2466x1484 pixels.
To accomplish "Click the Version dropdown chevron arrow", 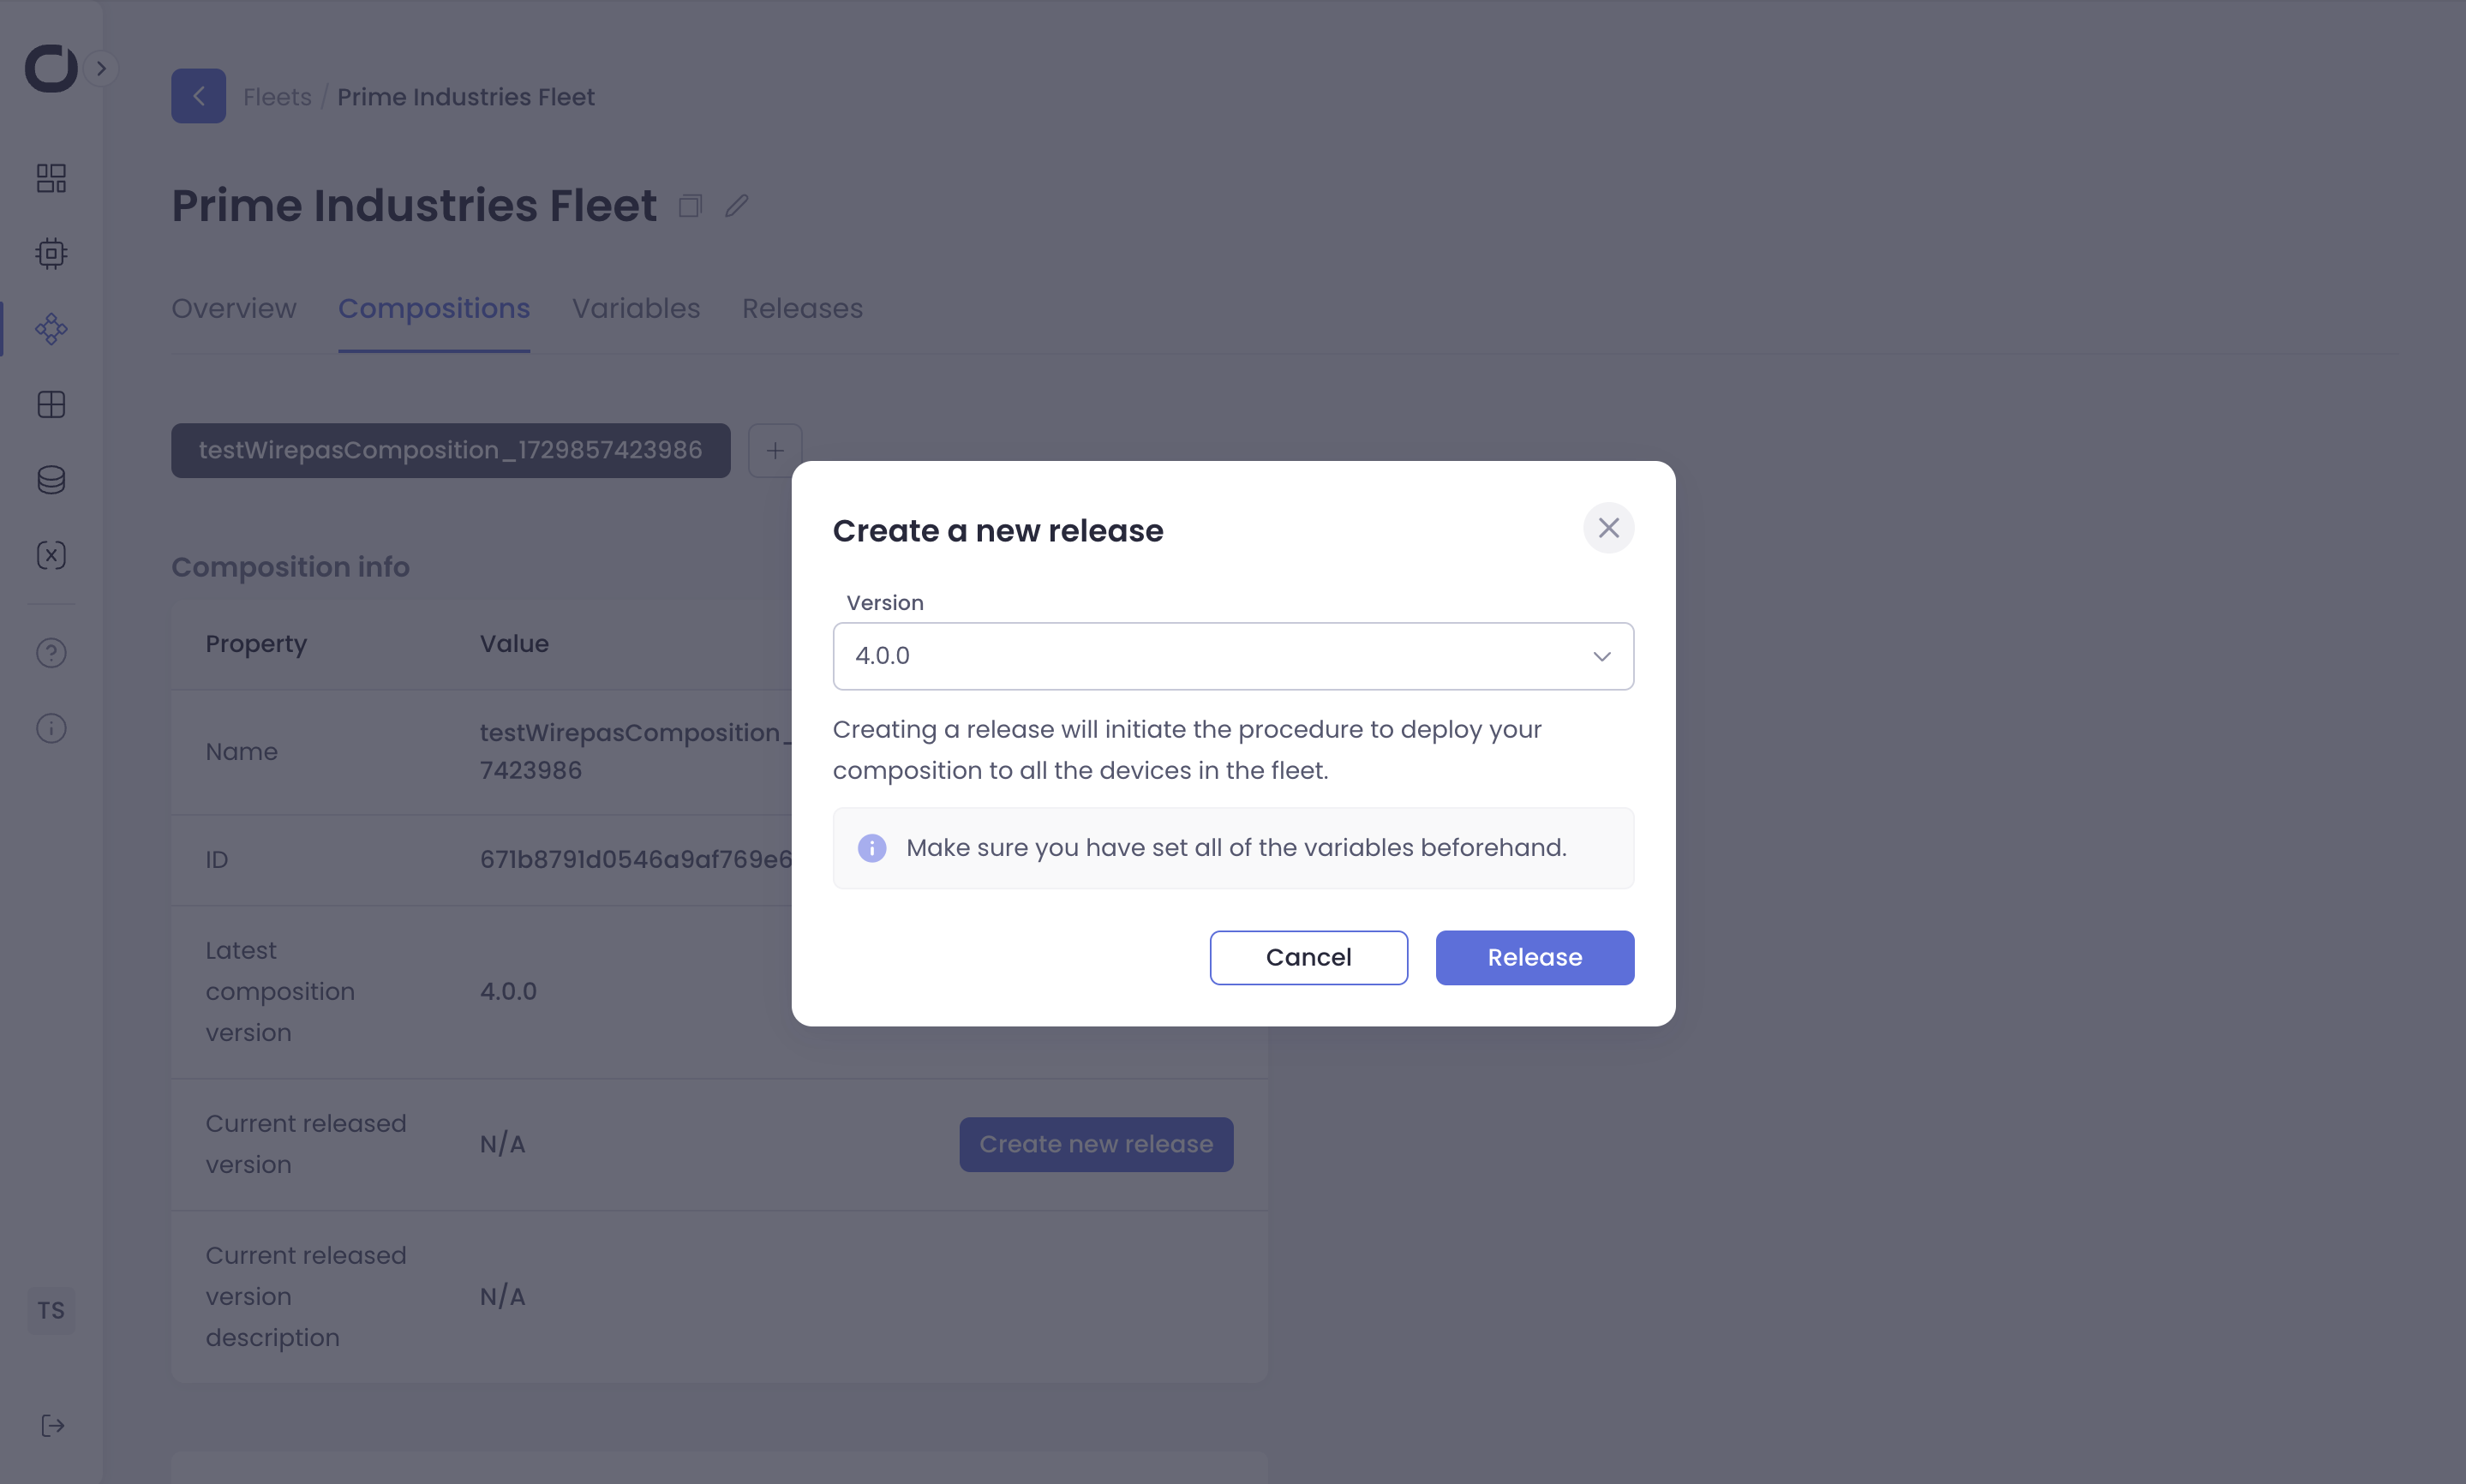I will (x=1601, y=656).
